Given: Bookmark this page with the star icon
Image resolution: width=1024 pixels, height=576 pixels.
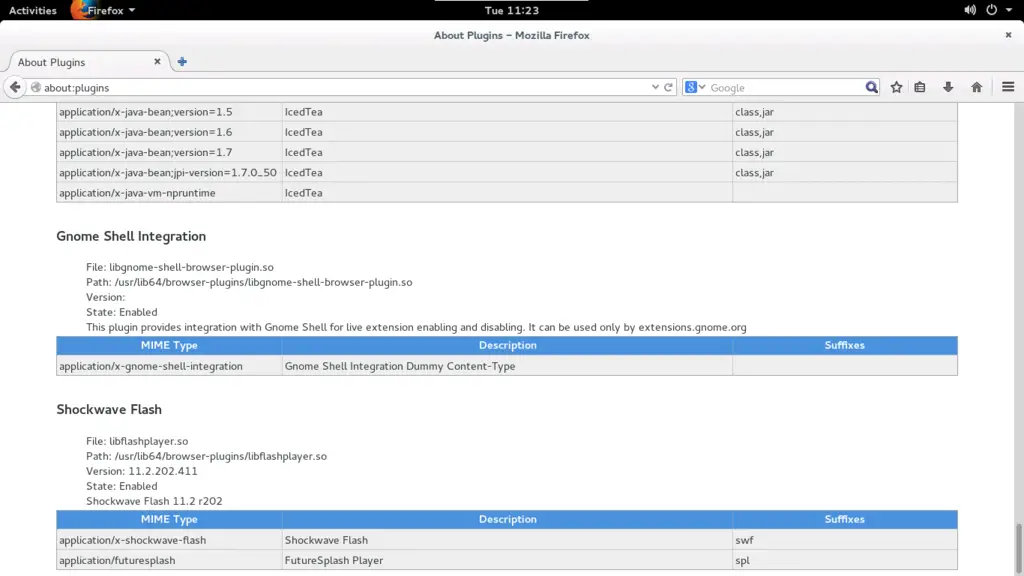Looking at the screenshot, I should 897,88.
